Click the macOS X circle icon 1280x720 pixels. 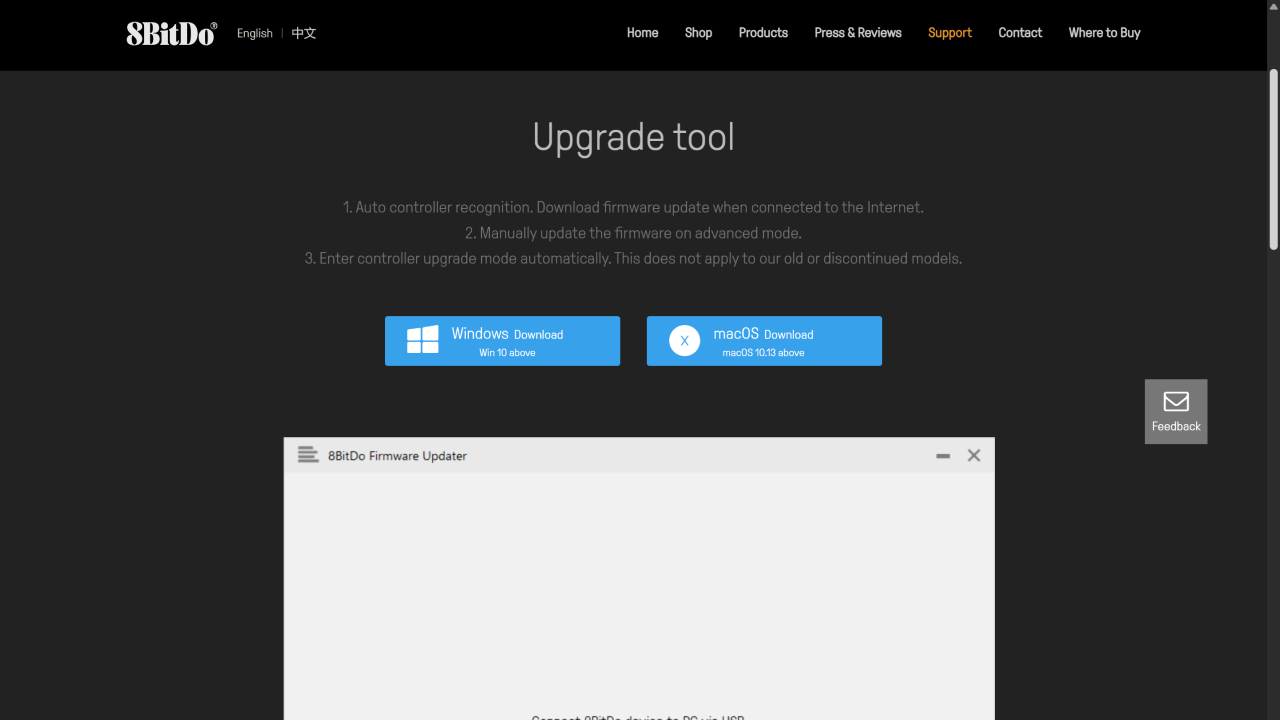pyautogui.click(x=684, y=341)
